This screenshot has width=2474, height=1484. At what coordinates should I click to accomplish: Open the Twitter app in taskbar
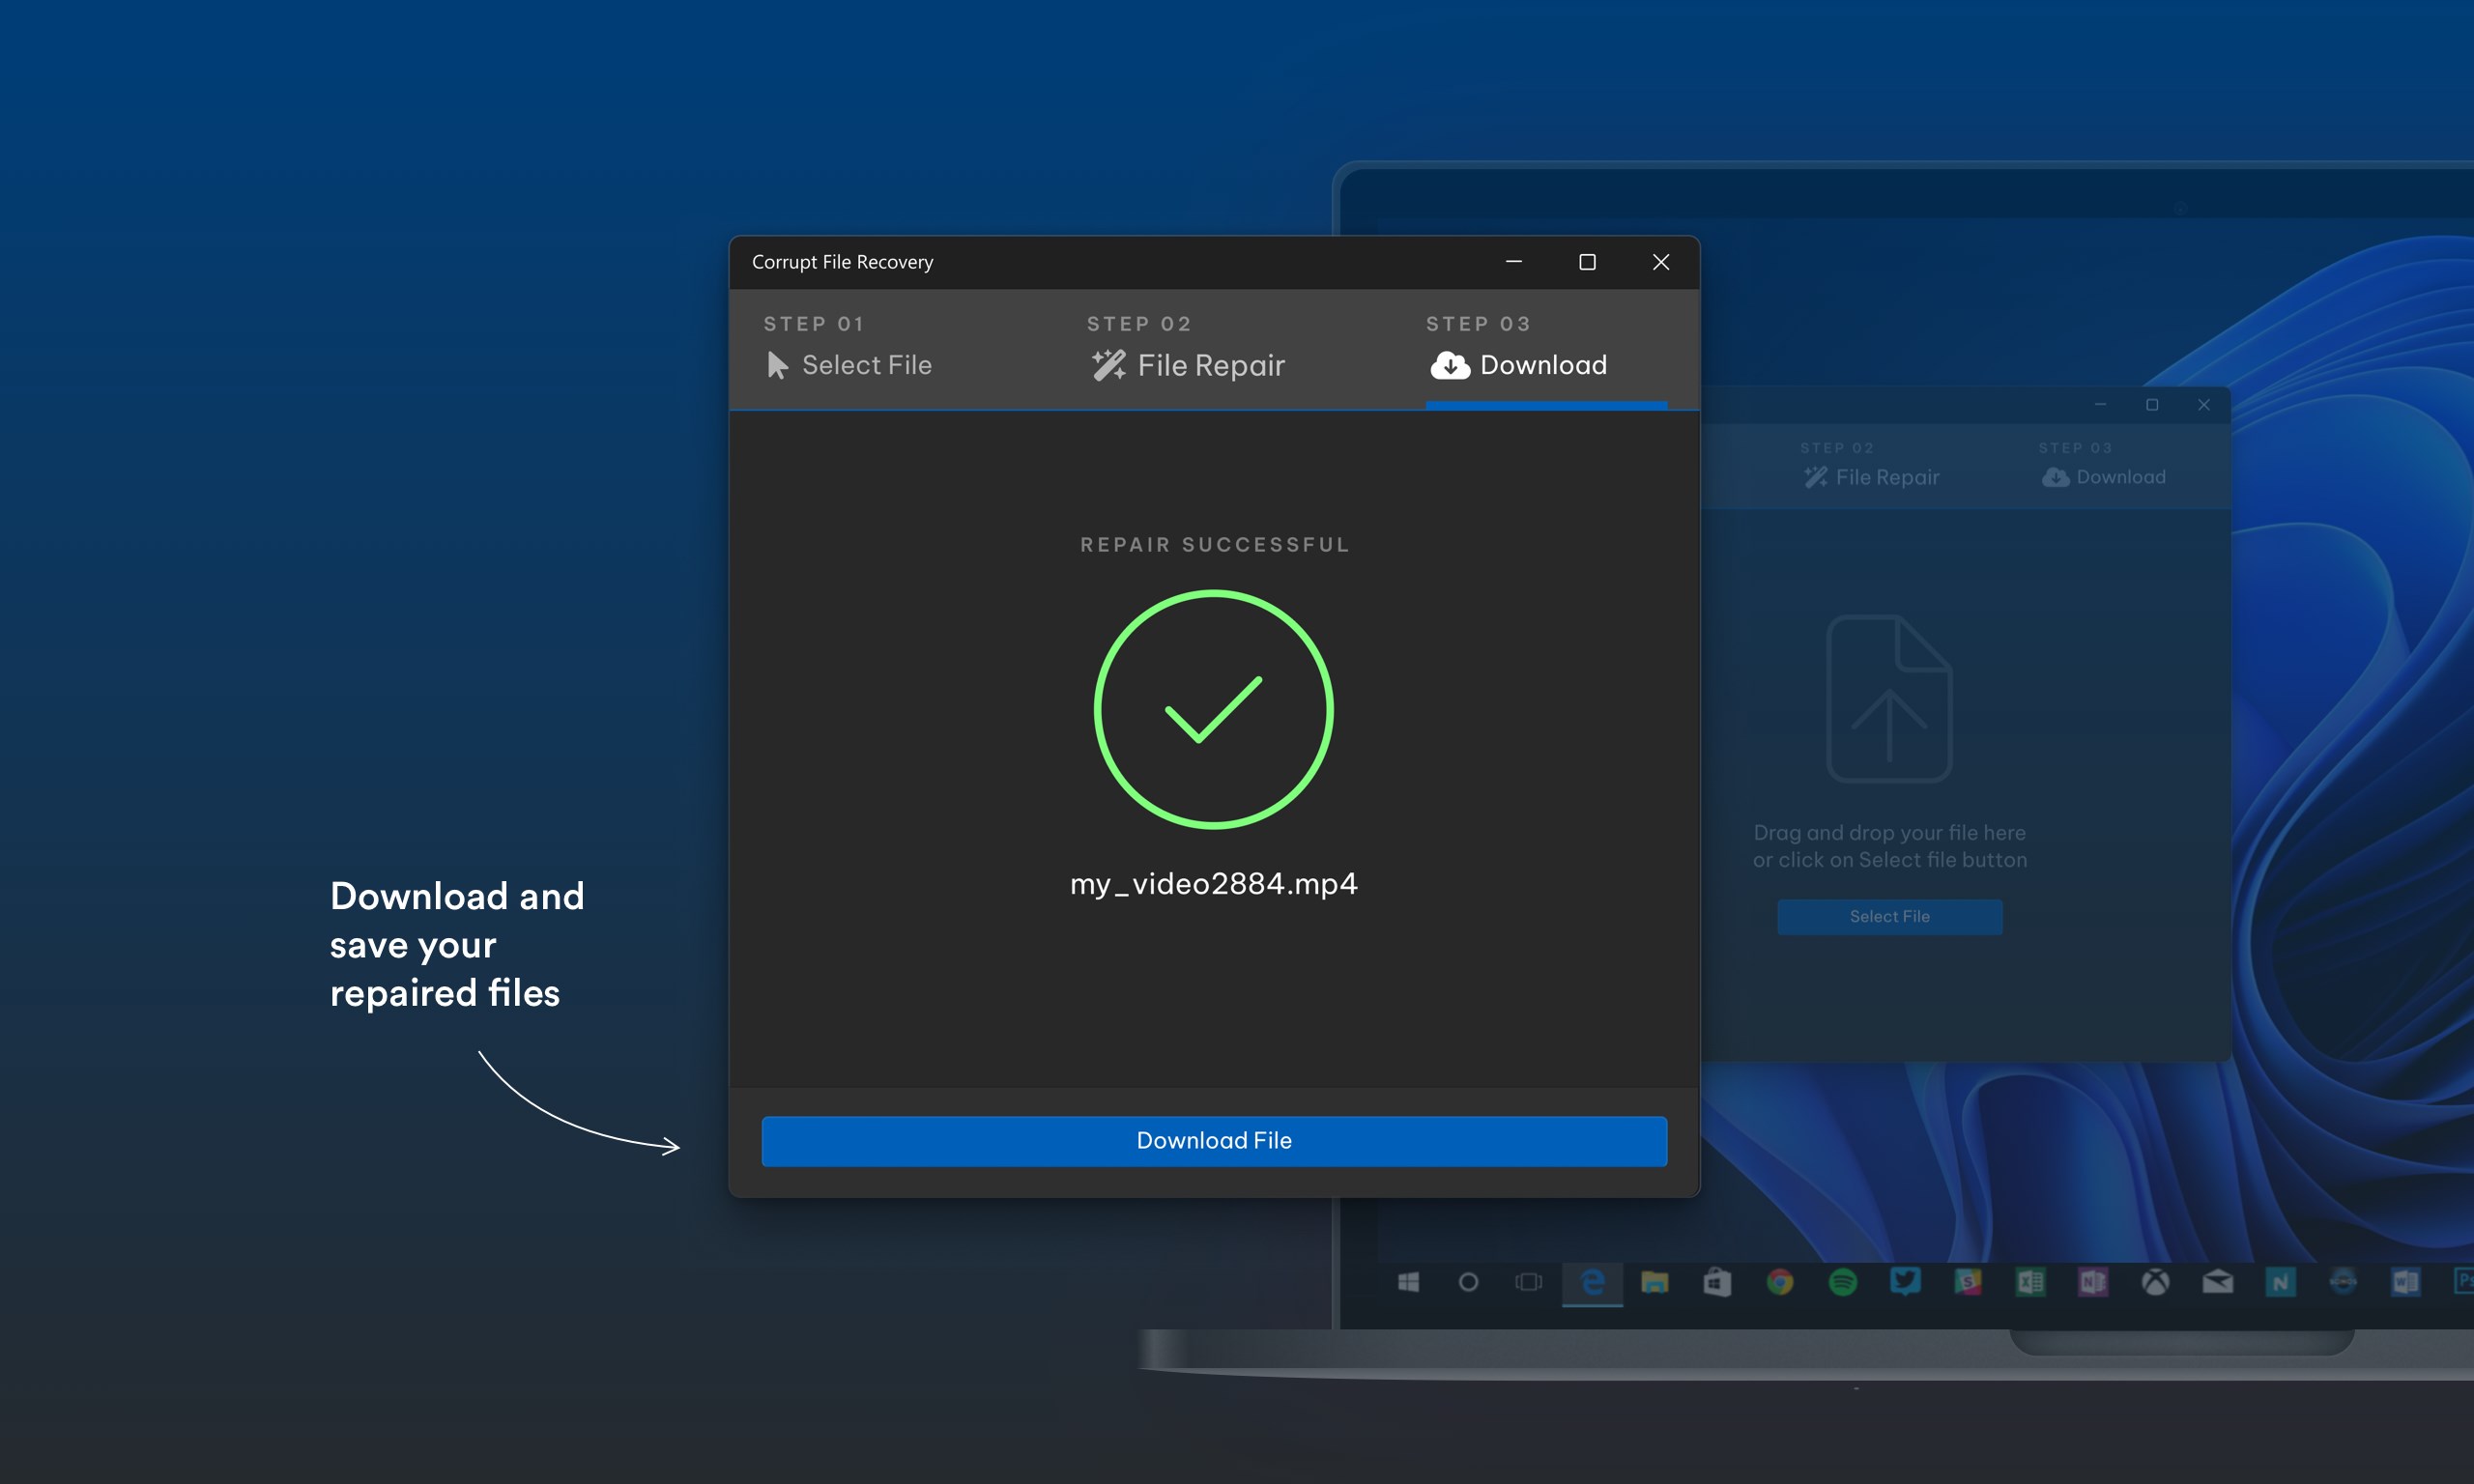click(1905, 1282)
